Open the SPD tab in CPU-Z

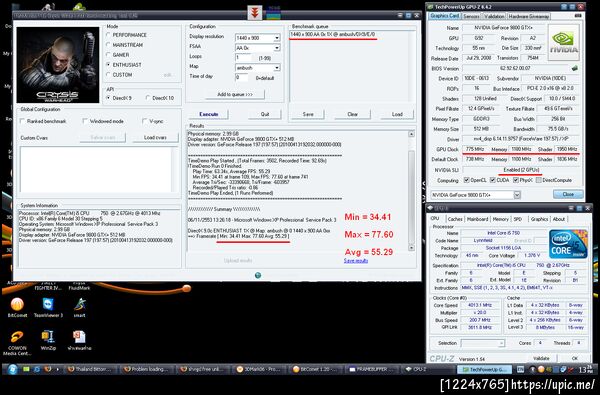click(x=518, y=219)
